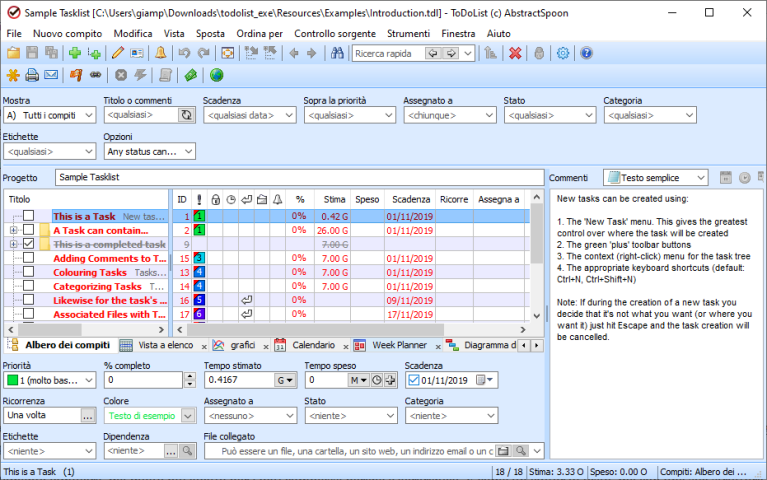Click the green ticket toolbar icon
The width and height of the screenshot is (767, 480).
[x=191, y=75]
